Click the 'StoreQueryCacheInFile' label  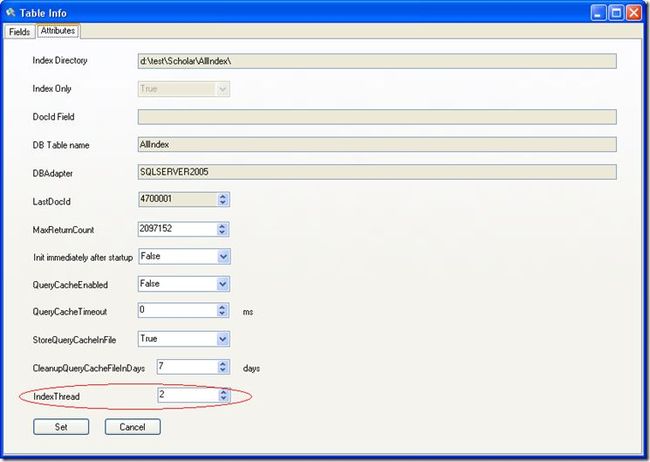click(x=74, y=340)
